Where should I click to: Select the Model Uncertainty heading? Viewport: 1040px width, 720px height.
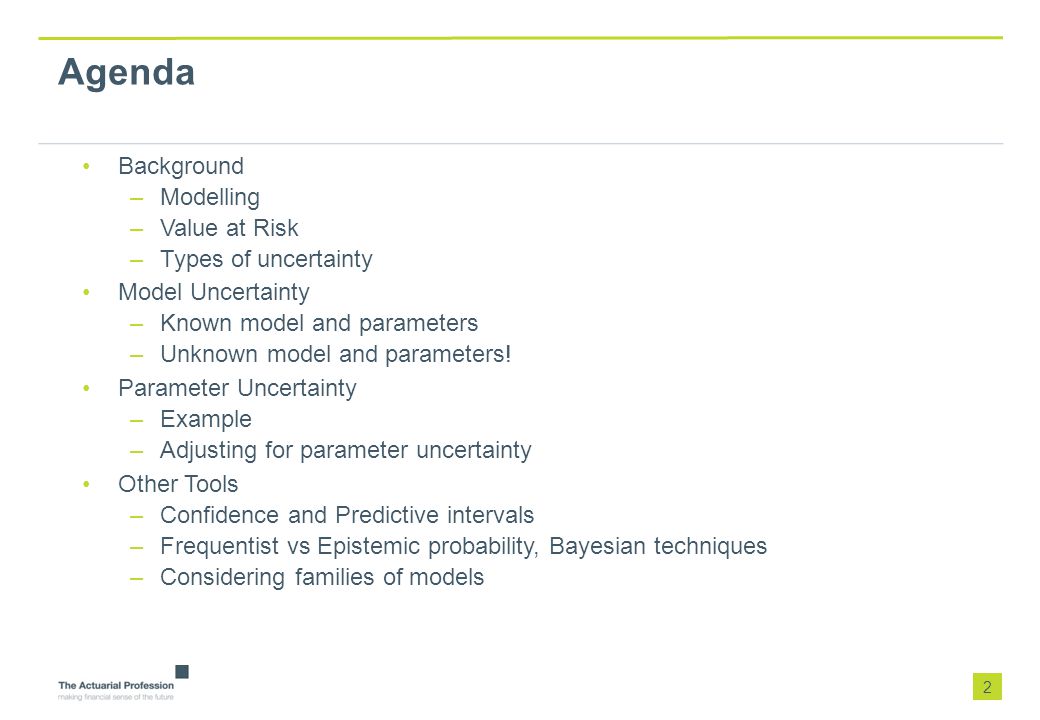214,292
